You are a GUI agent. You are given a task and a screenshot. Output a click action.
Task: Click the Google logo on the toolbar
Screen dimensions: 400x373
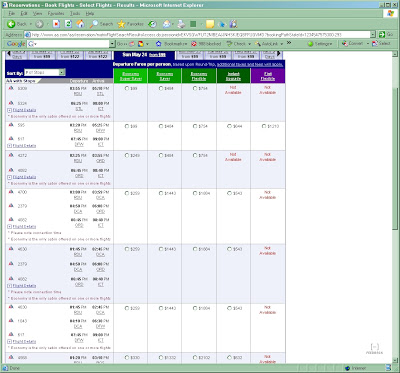coord(16,44)
